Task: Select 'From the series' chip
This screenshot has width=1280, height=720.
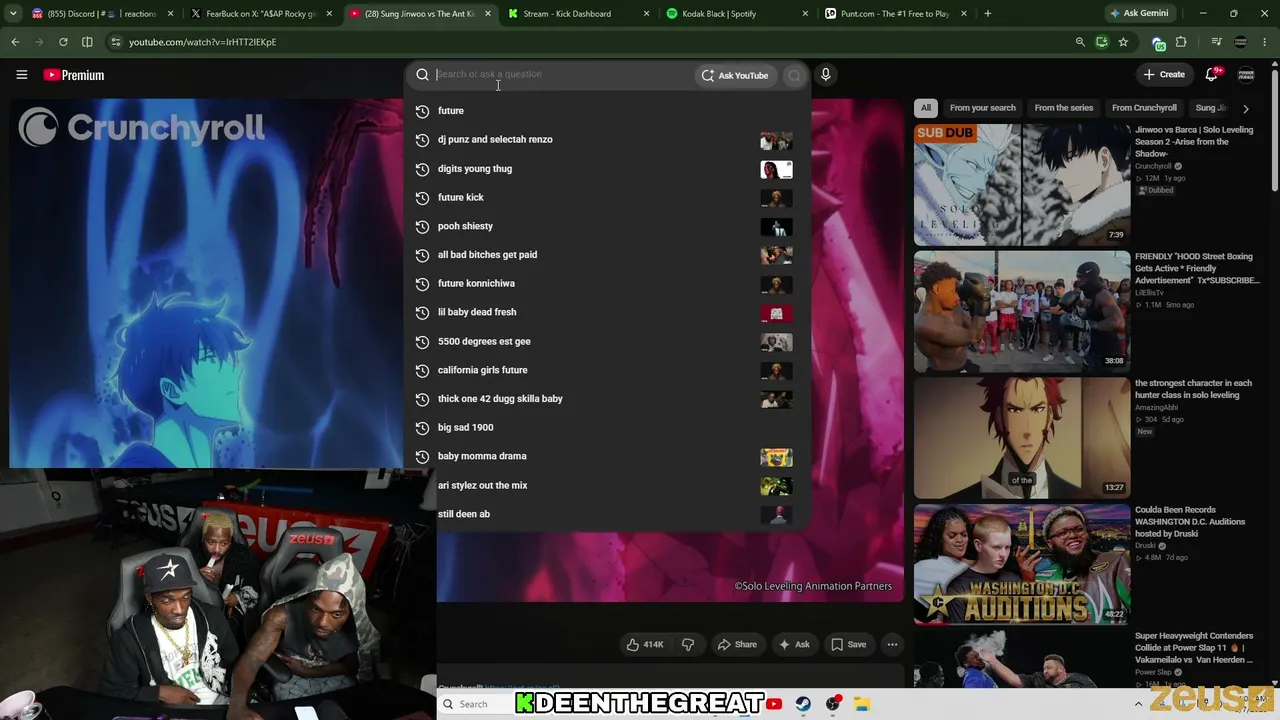Action: (x=1064, y=108)
